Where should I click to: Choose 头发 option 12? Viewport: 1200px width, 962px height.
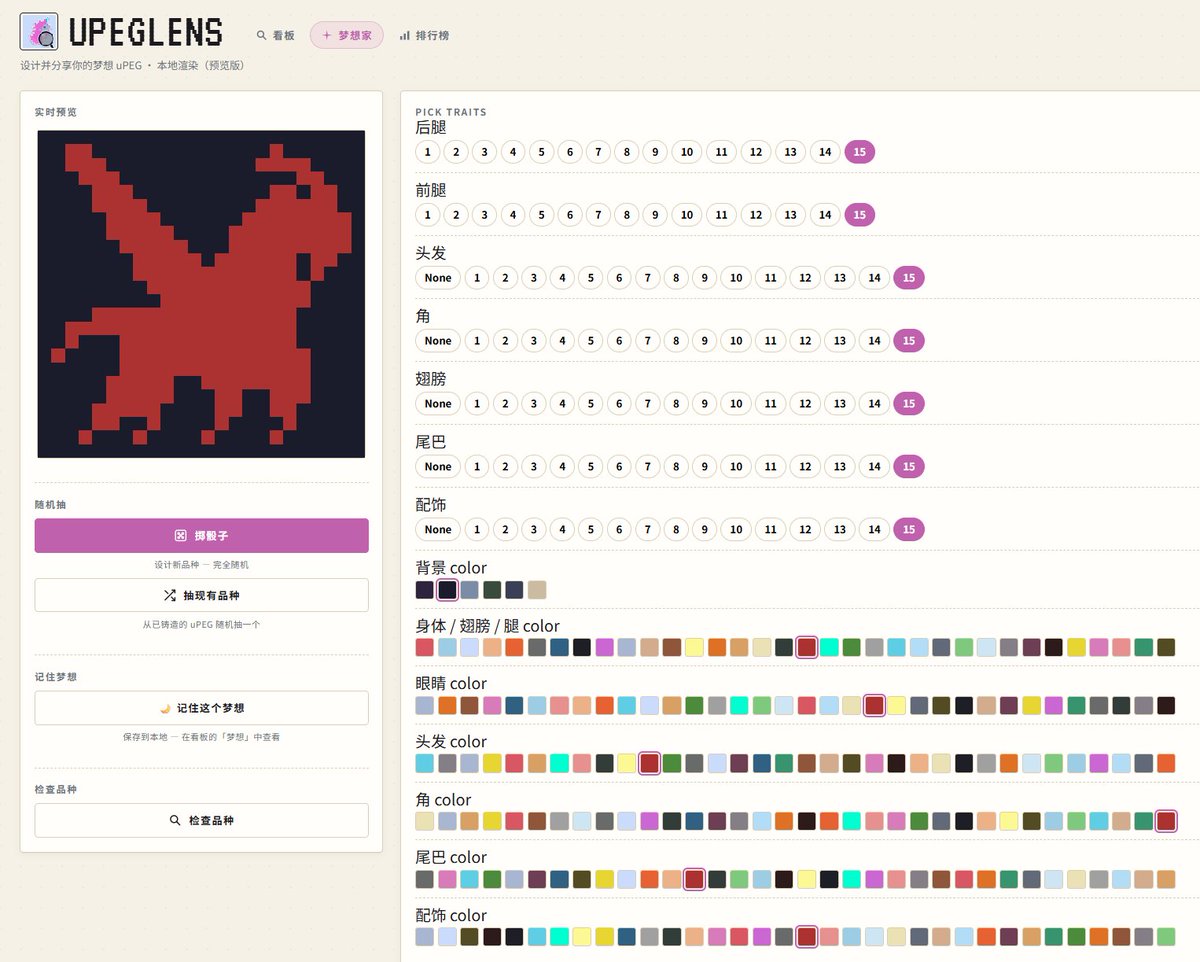(x=805, y=278)
